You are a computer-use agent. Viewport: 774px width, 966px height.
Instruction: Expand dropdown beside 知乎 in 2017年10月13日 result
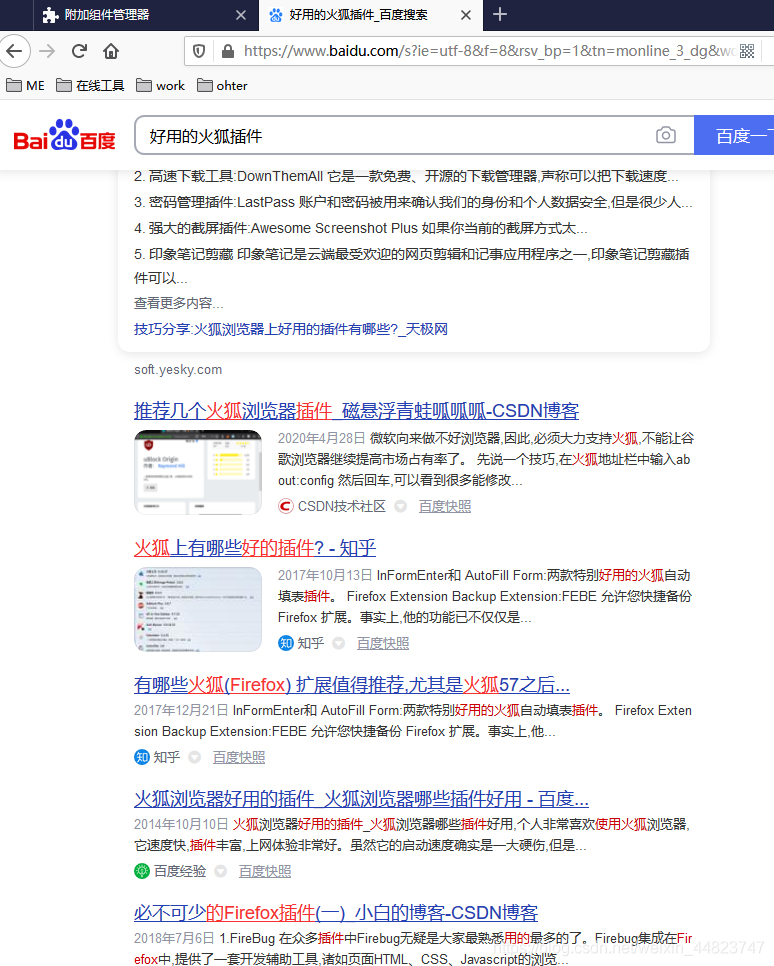[338, 643]
